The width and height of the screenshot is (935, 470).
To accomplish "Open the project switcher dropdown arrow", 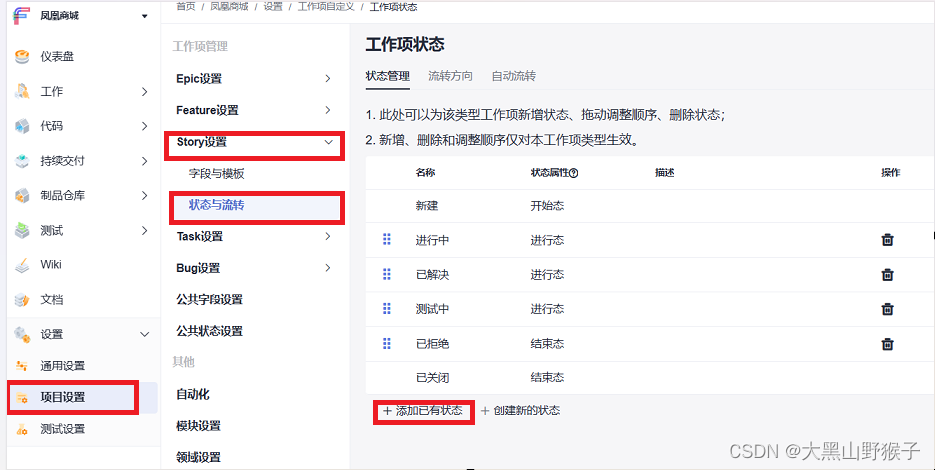I will click(x=144, y=16).
